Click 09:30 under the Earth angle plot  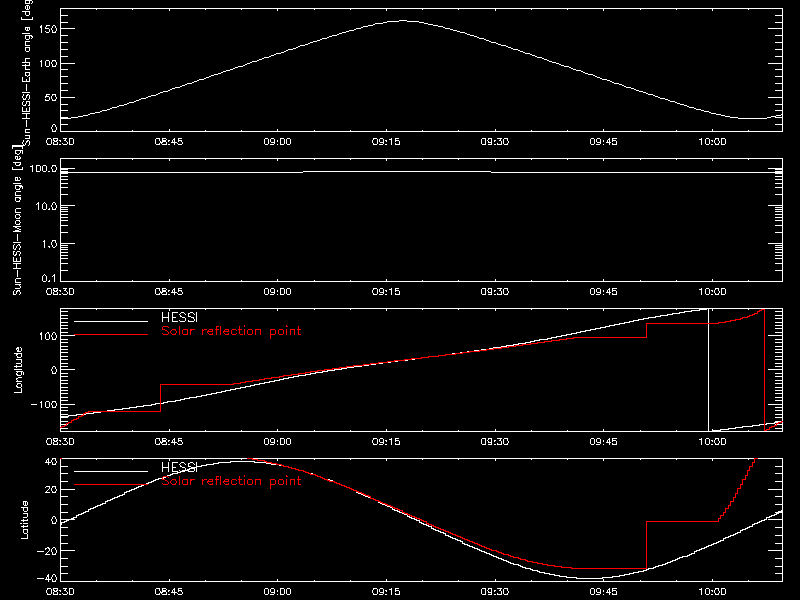(494, 141)
